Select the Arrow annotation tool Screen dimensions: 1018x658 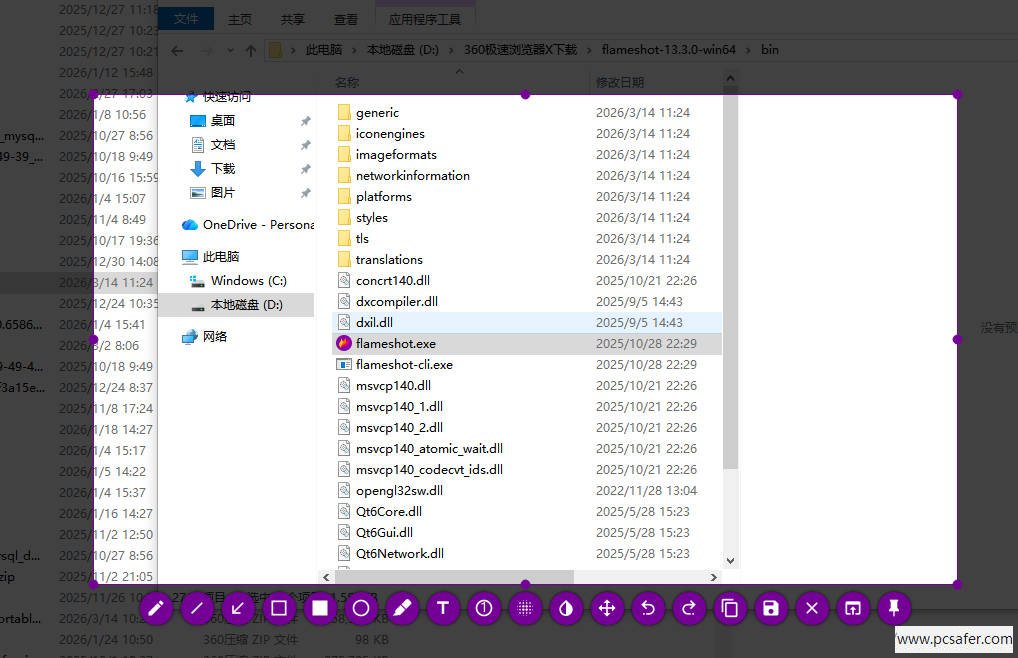(x=238, y=608)
